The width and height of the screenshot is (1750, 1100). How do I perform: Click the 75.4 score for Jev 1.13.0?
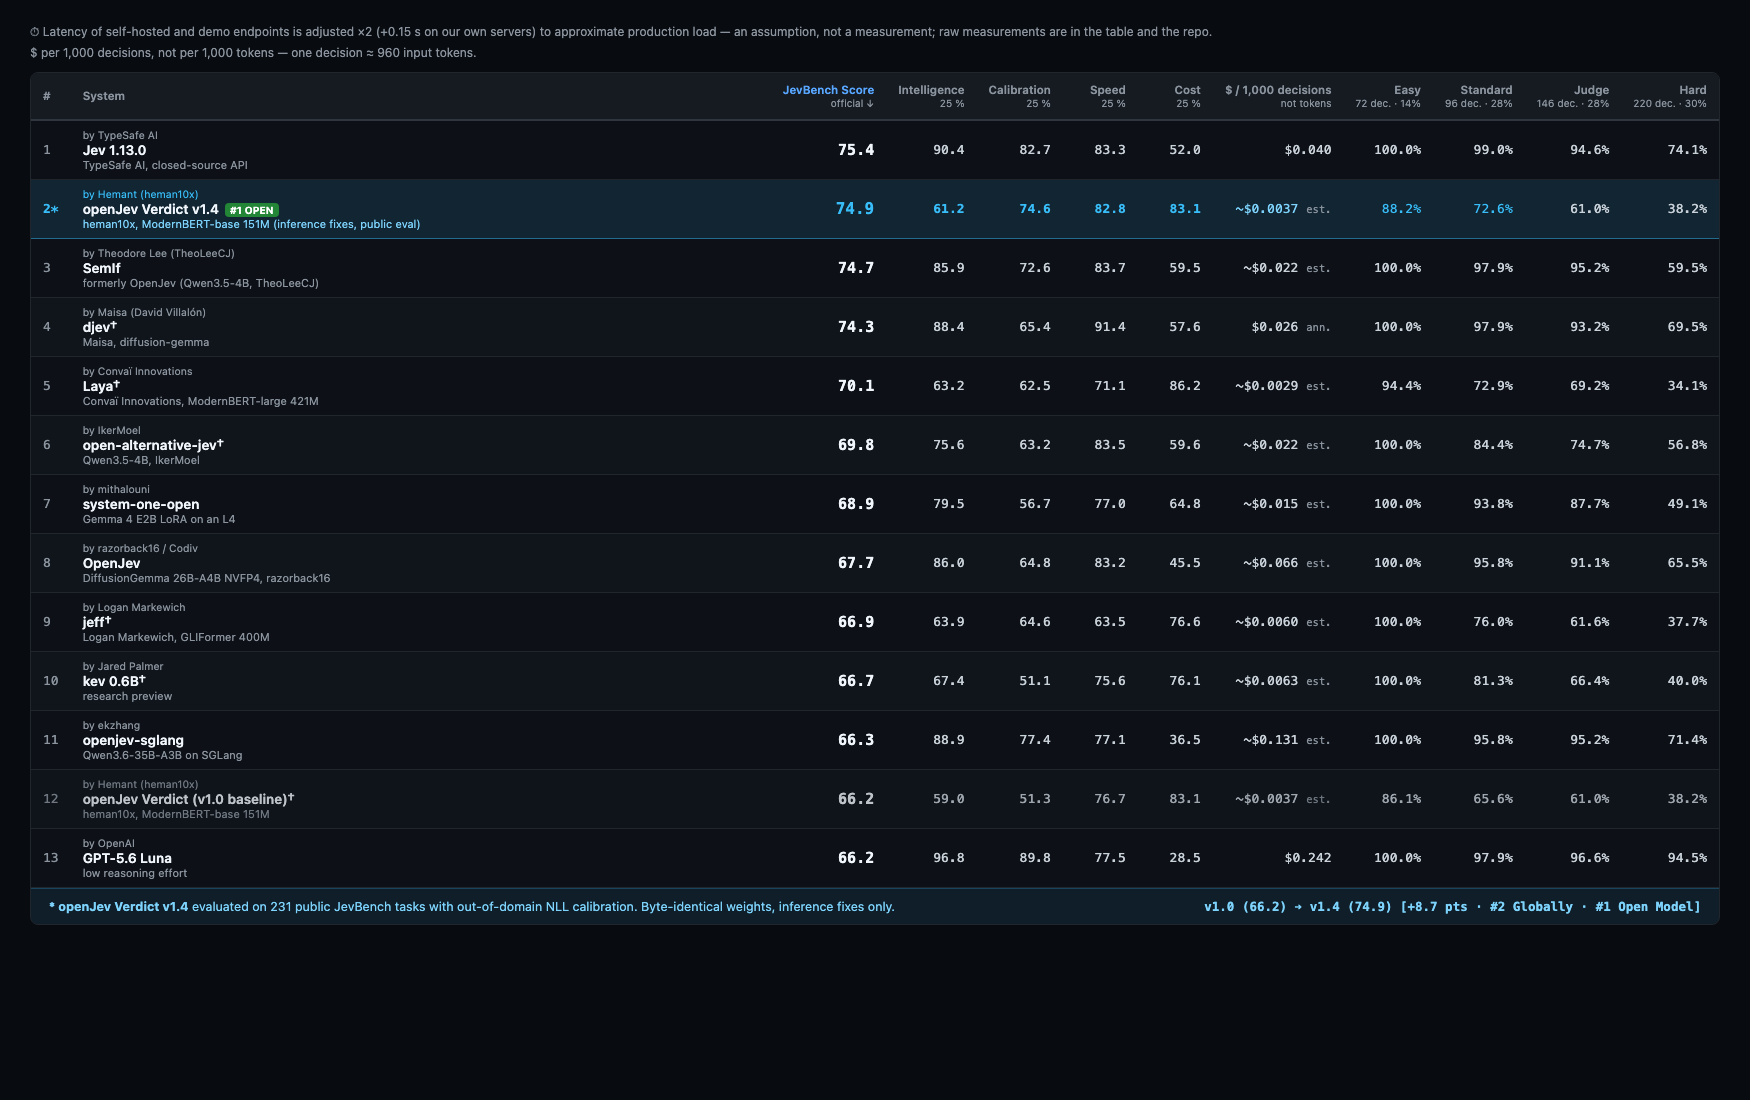coord(855,150)
